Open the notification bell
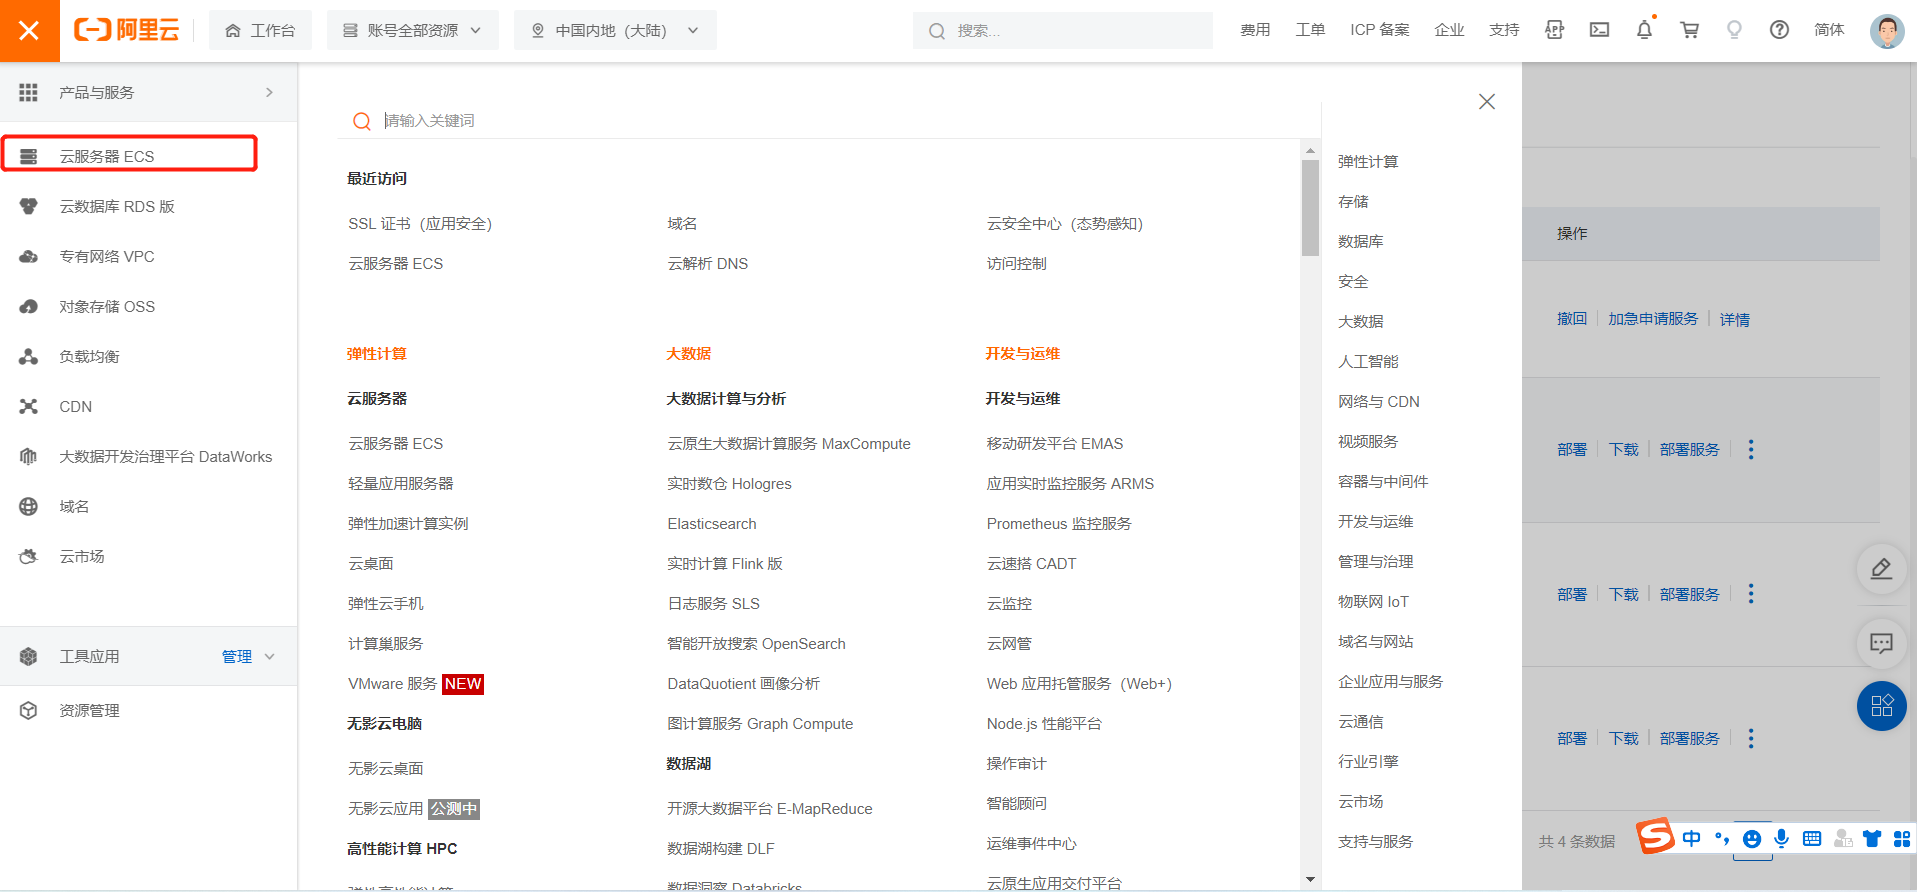Screen dimensions: 1917x892 [x=1644, y=30]
